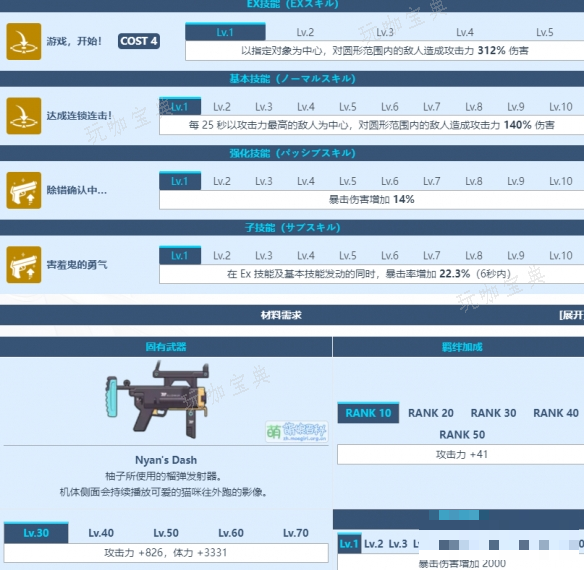Select Lv.5 tab of the EX skill
This screenshot has width=584, height=570.
(545, 32)
